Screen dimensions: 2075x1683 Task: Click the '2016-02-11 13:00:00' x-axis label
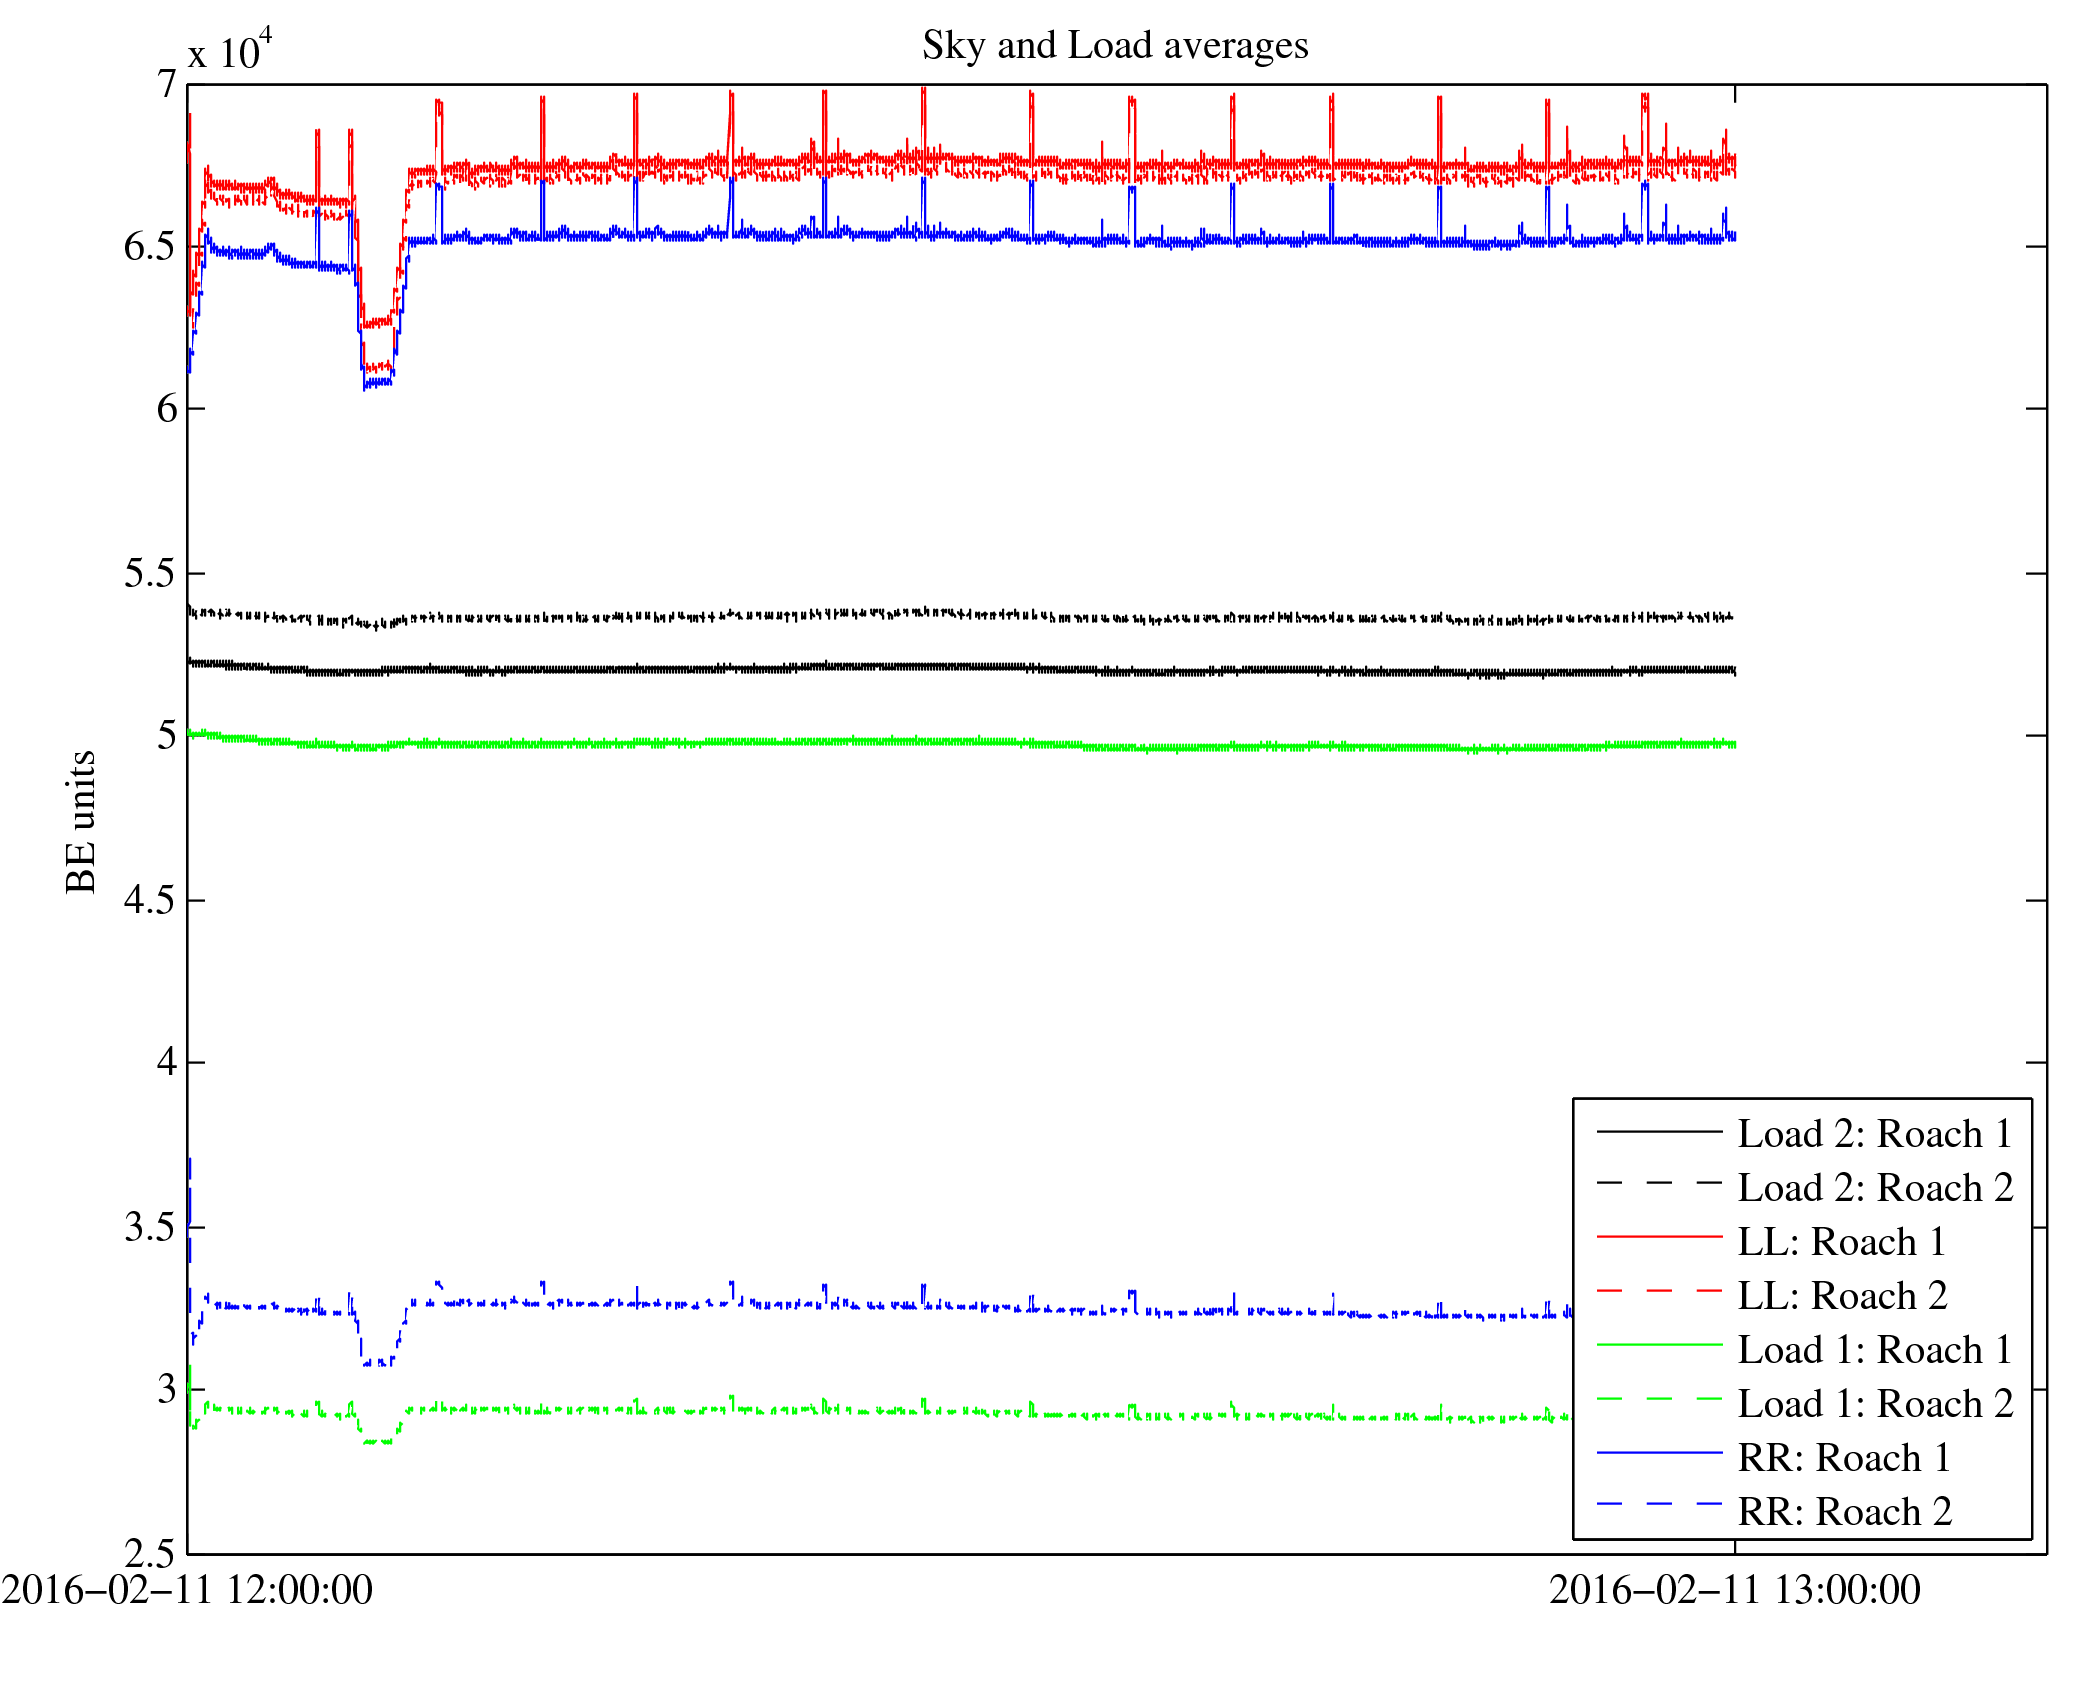click(1734, 1590)
